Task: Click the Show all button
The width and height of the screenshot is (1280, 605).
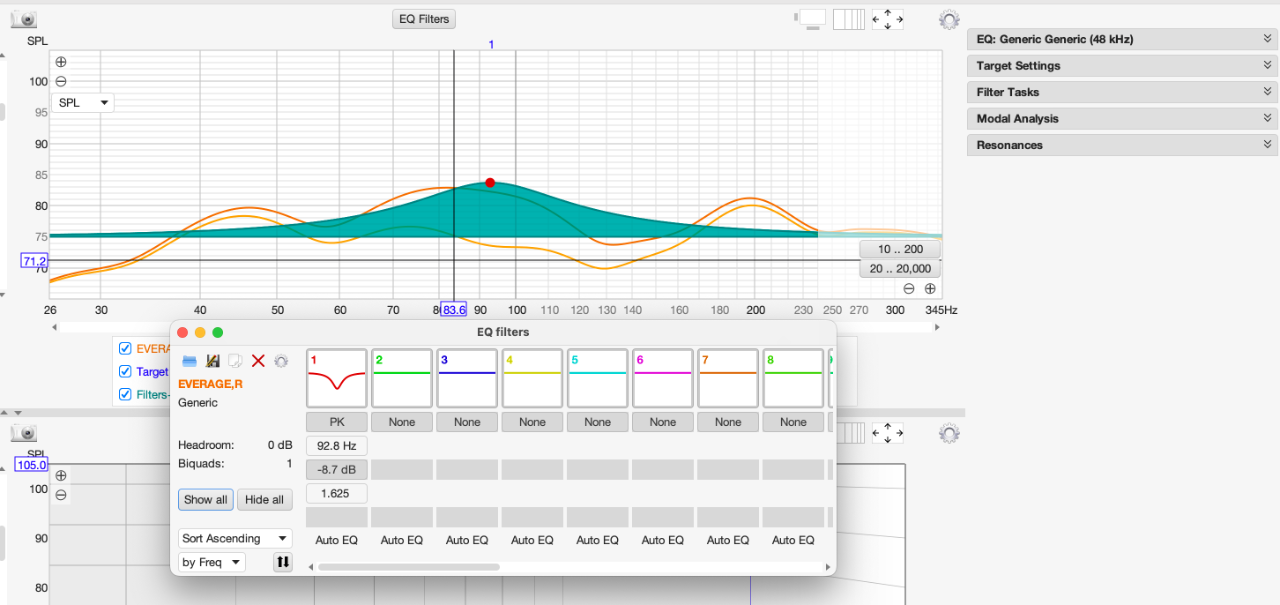Action: pyautogui.click(x=206, y=500)
